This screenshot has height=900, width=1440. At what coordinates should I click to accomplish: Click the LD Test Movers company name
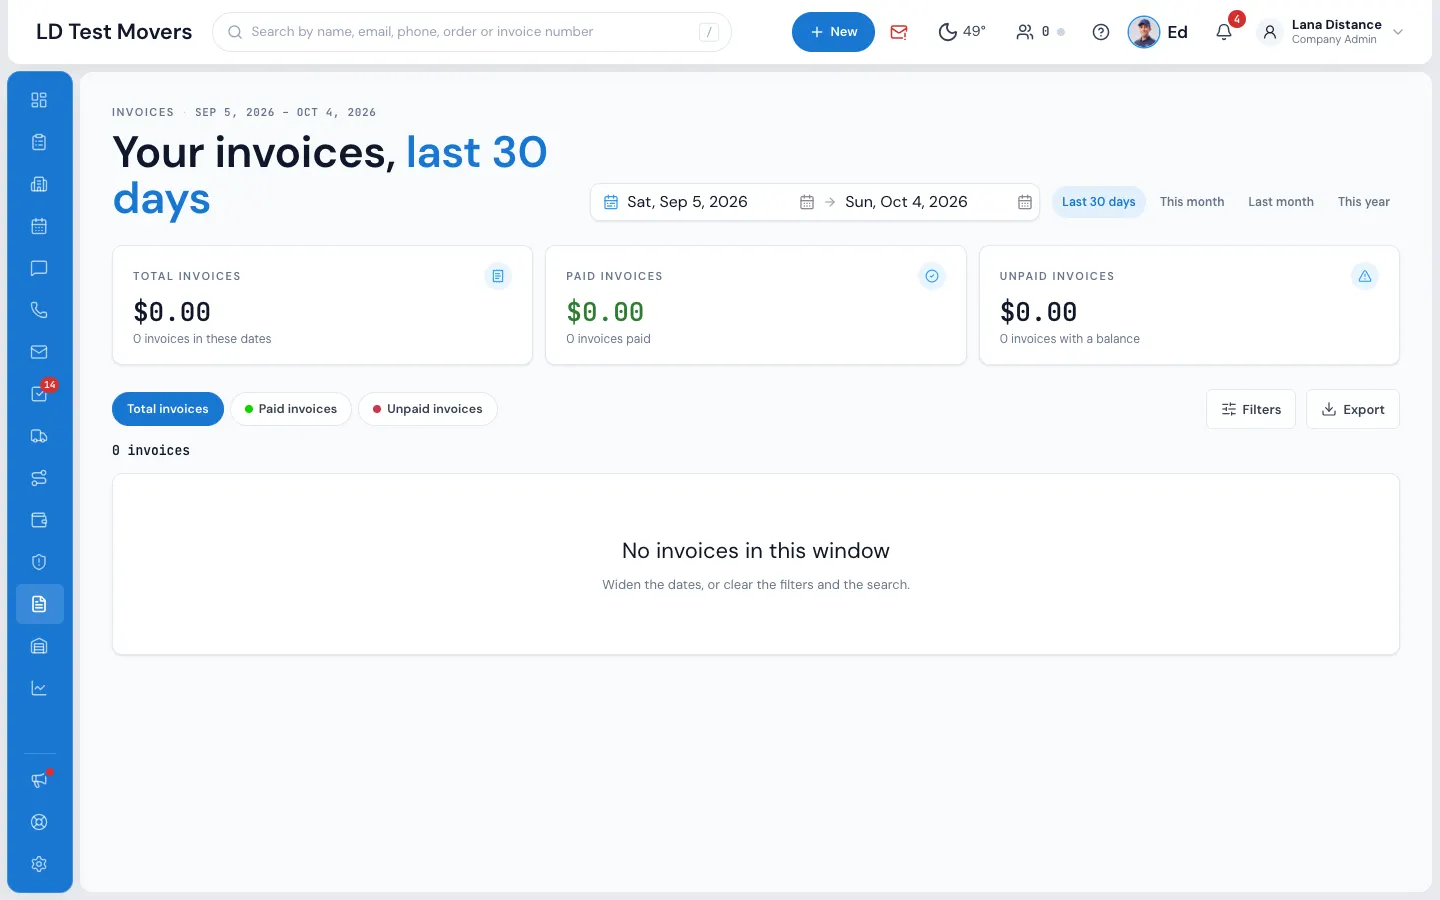coord(114,32)
